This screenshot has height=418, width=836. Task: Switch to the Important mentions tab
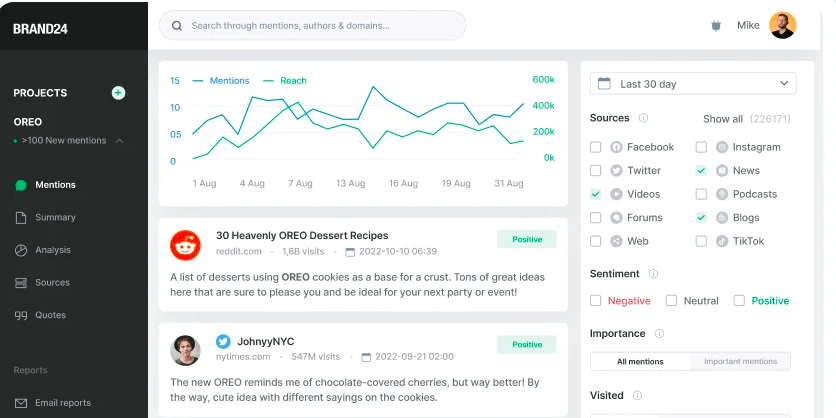(740, 361)
